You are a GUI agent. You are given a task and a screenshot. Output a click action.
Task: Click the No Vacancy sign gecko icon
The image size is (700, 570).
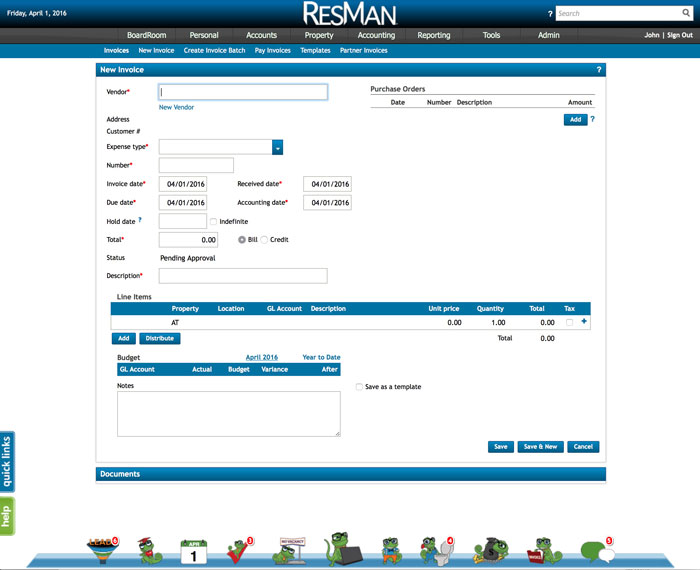point(289,550)
